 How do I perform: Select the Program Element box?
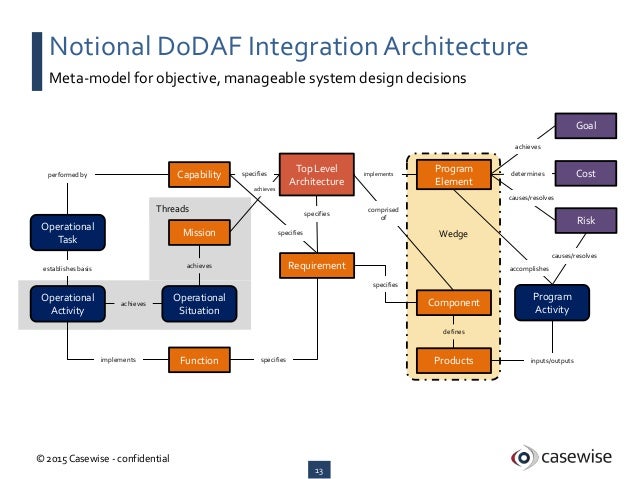click(x=454, y=175)
